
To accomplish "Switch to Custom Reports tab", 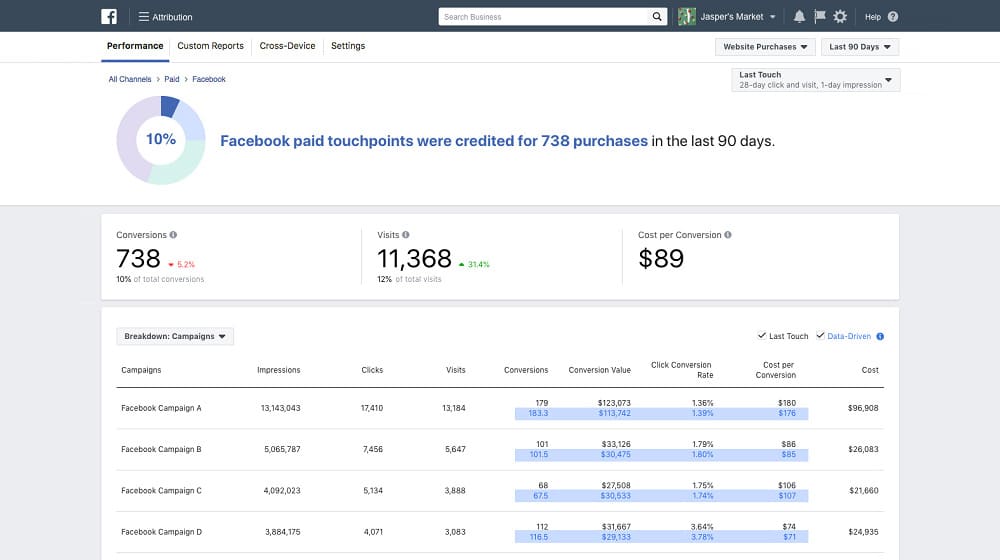I will click(x=210, y=46).
